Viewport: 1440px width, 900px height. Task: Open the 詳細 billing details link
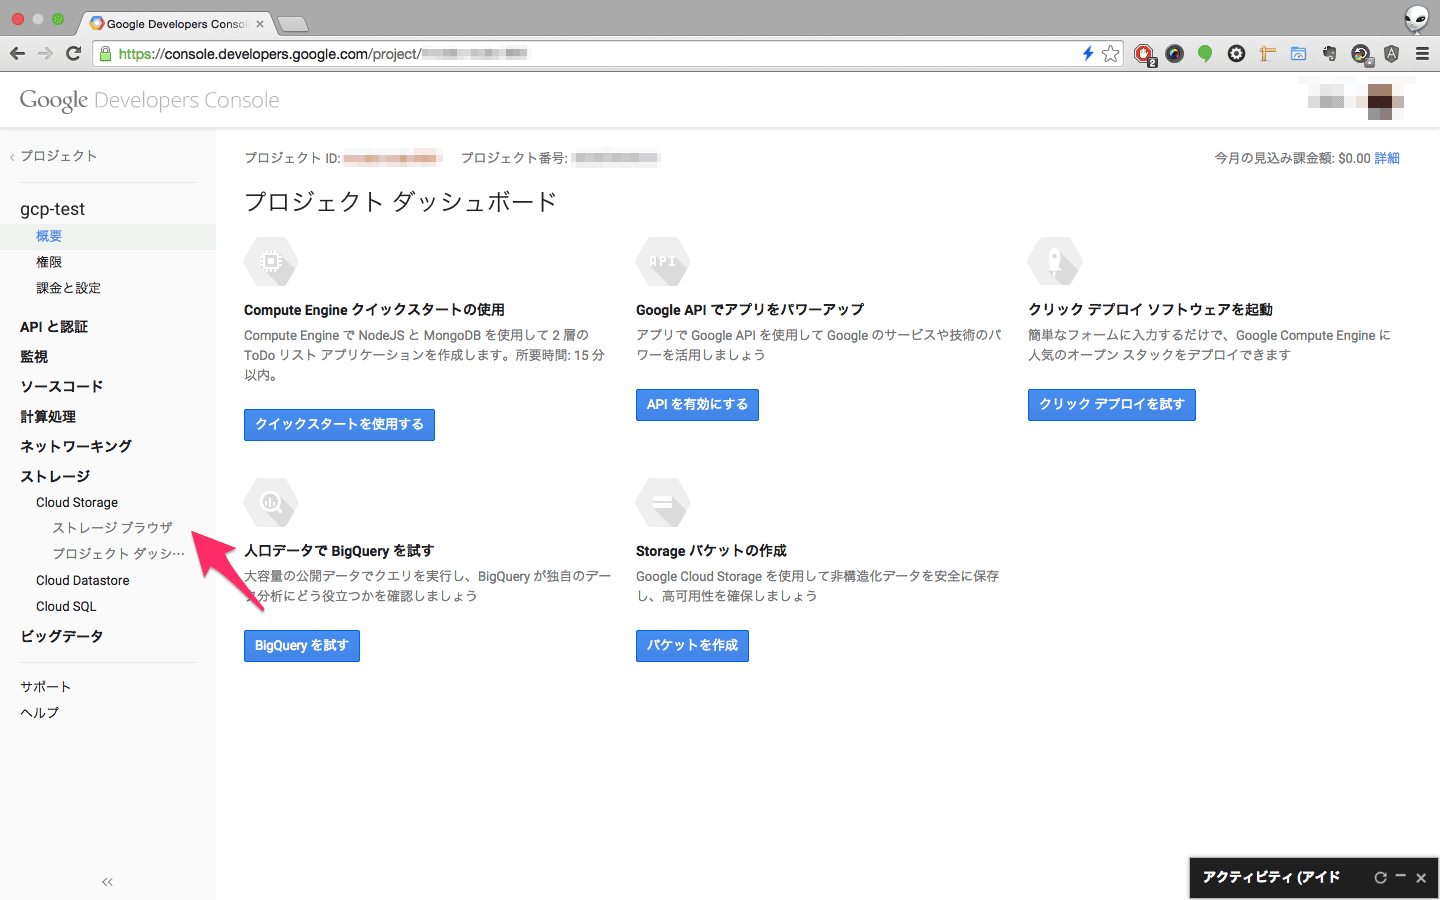tap(1387, 158)
